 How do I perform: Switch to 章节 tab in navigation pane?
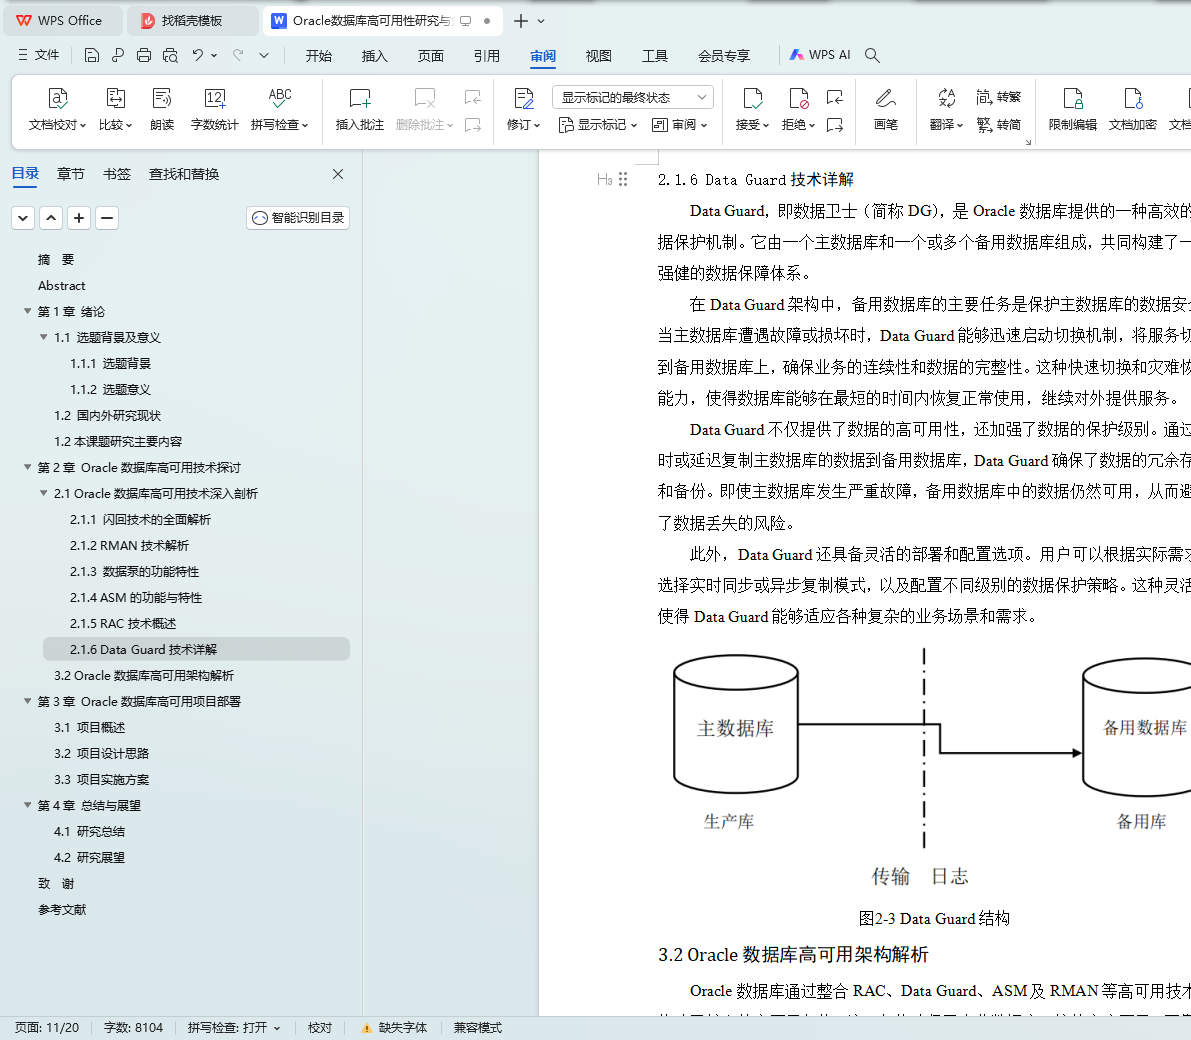pyautogui.click(x=71, y=174)
